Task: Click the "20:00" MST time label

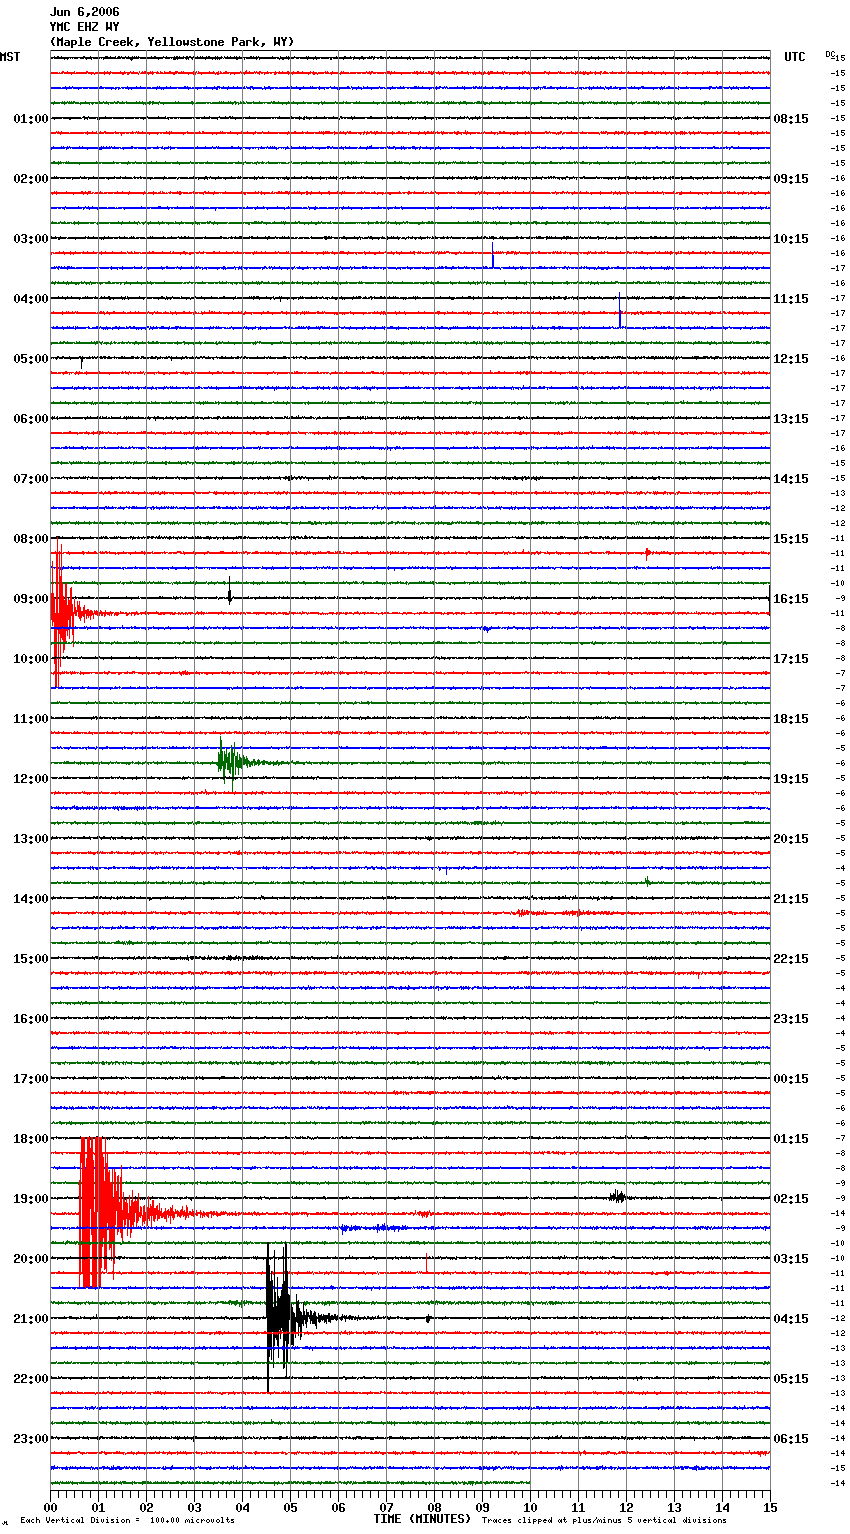Action: [x=31, y=1259]
